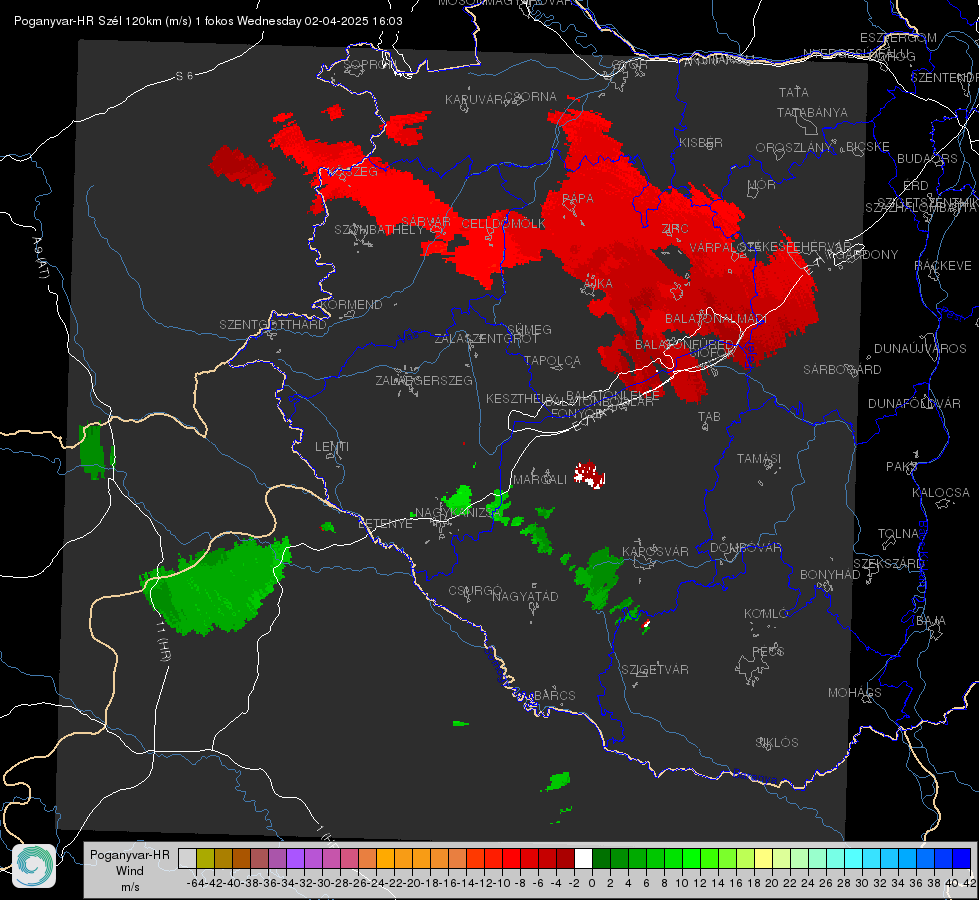Click the 'Poganyvar-HR Wind m/s' legend title
Viewport: 979px width, 900px height.
pyautogui.click(x=130, y=871)
